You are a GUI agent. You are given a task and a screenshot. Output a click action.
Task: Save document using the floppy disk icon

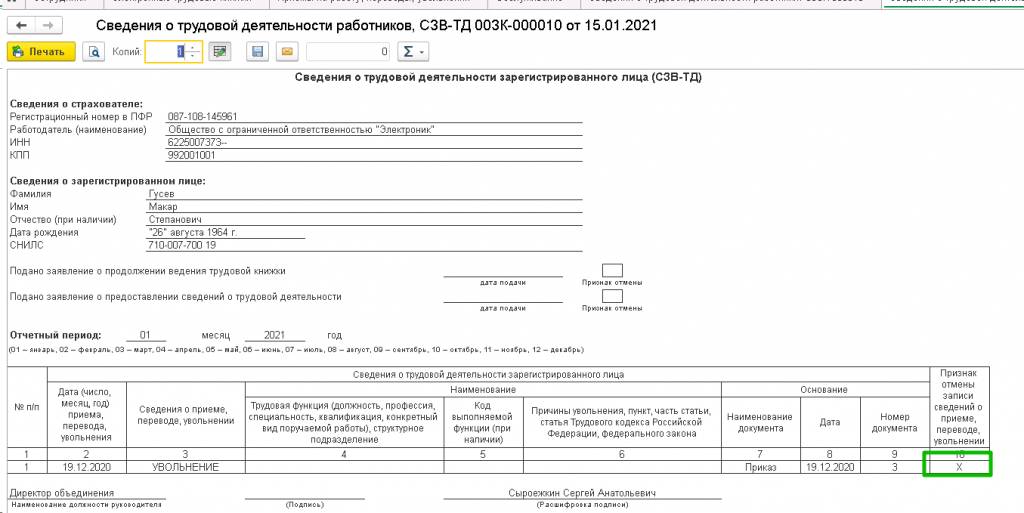[257, 52]
